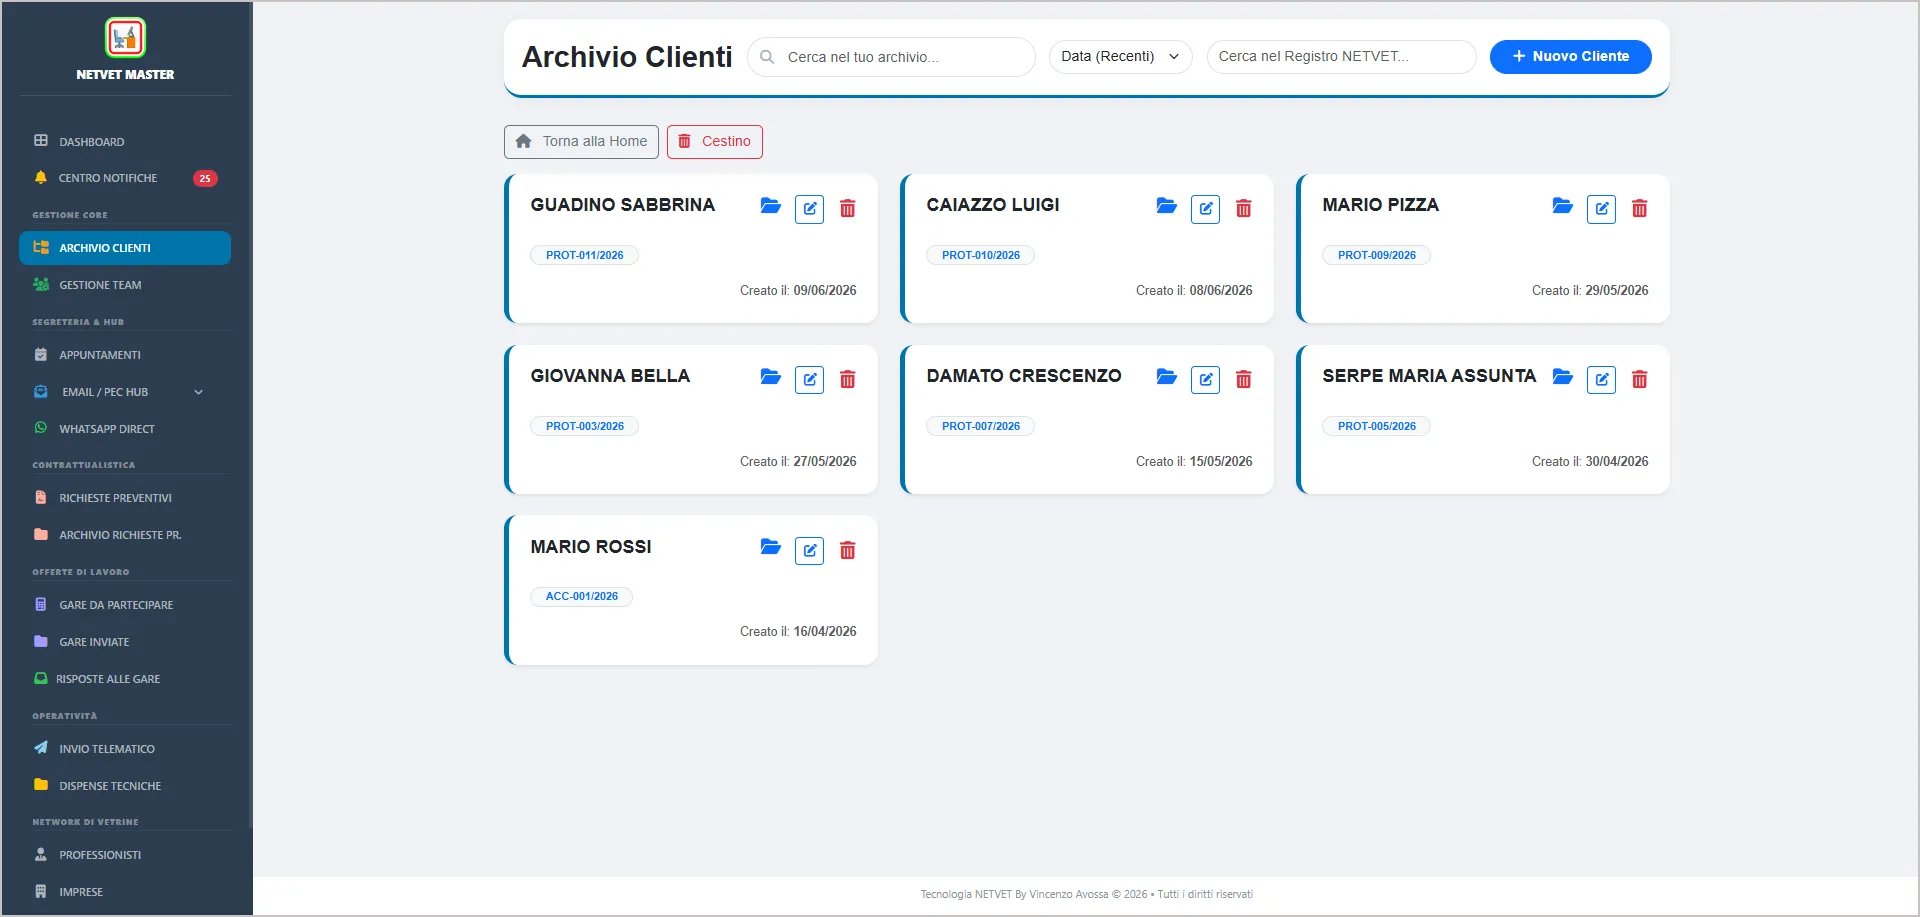This screenshot has width=1920, height=917.
Task: Open WHATSAPP DIRECT sidebar item
Action: (125, 429)
